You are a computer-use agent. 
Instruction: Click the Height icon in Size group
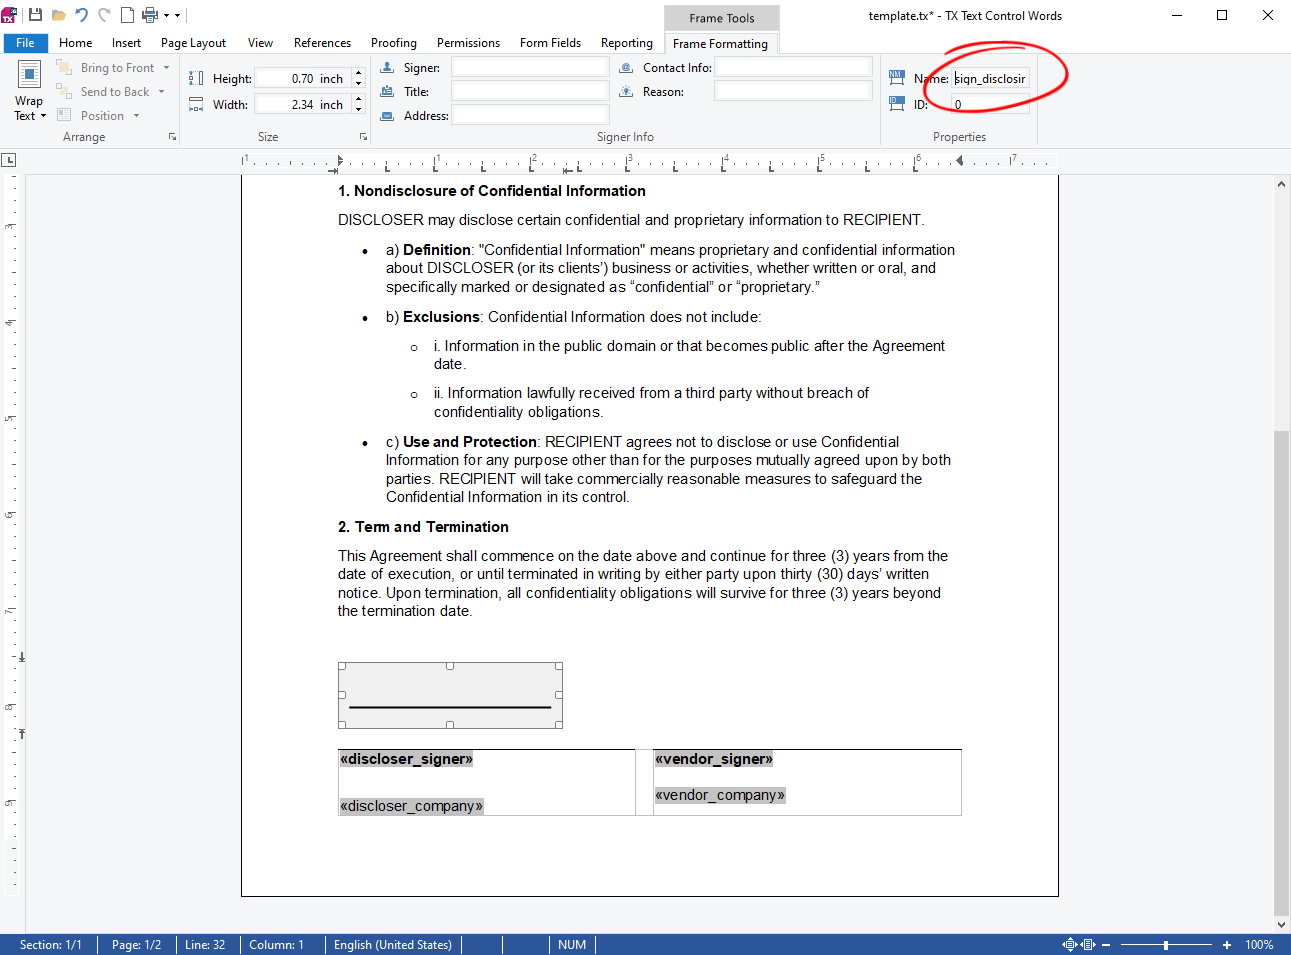pos(196,78)
